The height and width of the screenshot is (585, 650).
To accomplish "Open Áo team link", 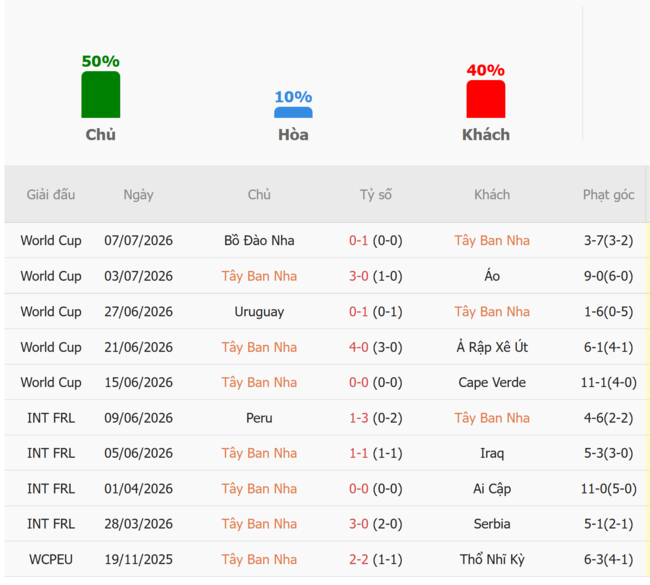I will coord(492,276).
